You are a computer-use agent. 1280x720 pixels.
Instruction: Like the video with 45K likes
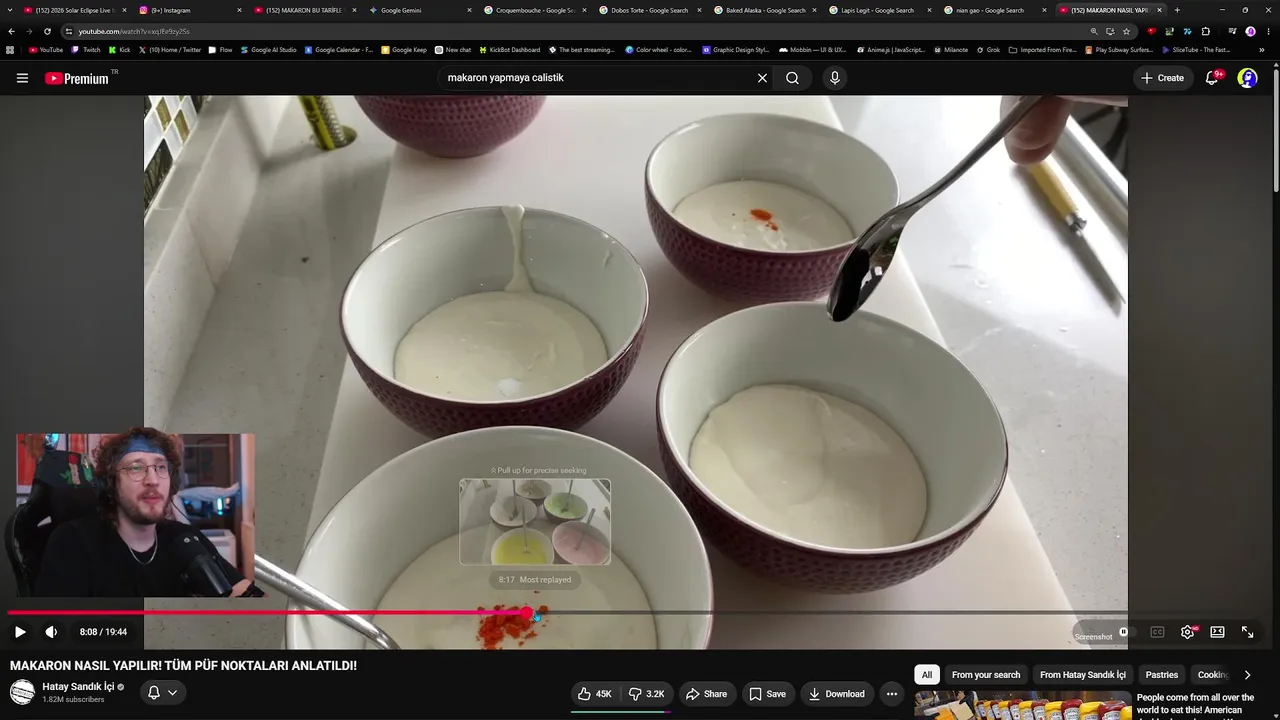pyautogui.click(x=595, y=694)
